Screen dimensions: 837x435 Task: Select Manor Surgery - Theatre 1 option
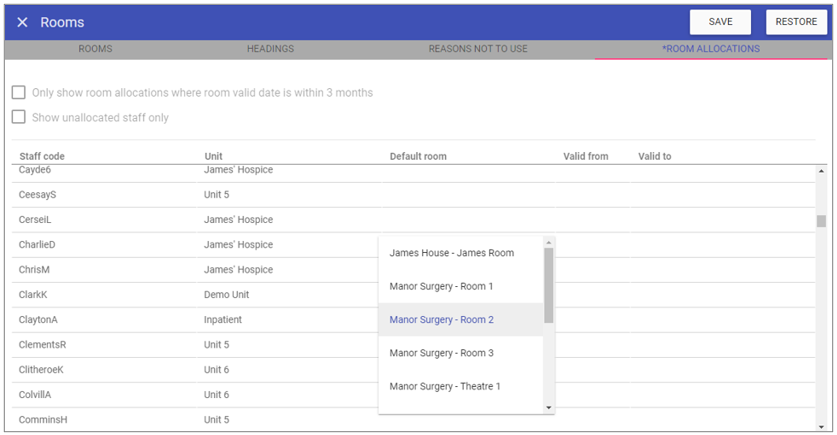(445, 386)
